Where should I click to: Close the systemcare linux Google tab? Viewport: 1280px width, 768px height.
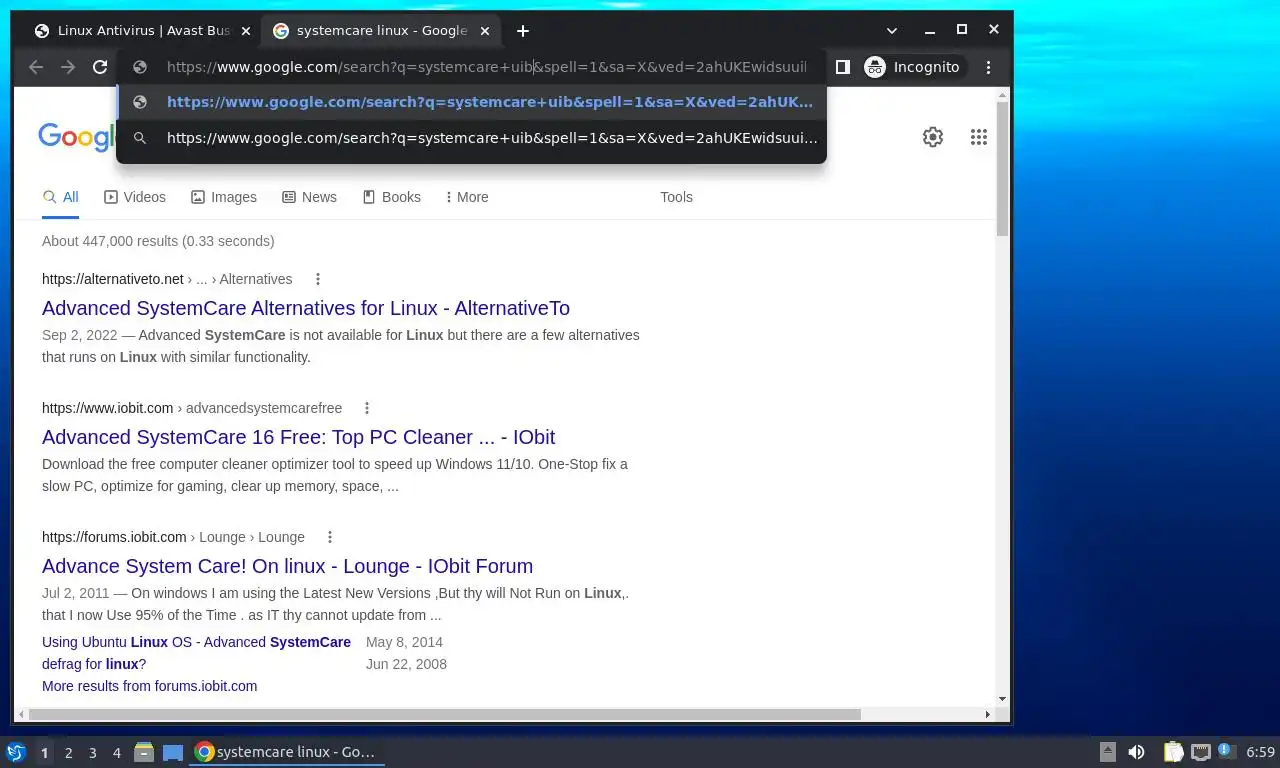tap(485, 31)
